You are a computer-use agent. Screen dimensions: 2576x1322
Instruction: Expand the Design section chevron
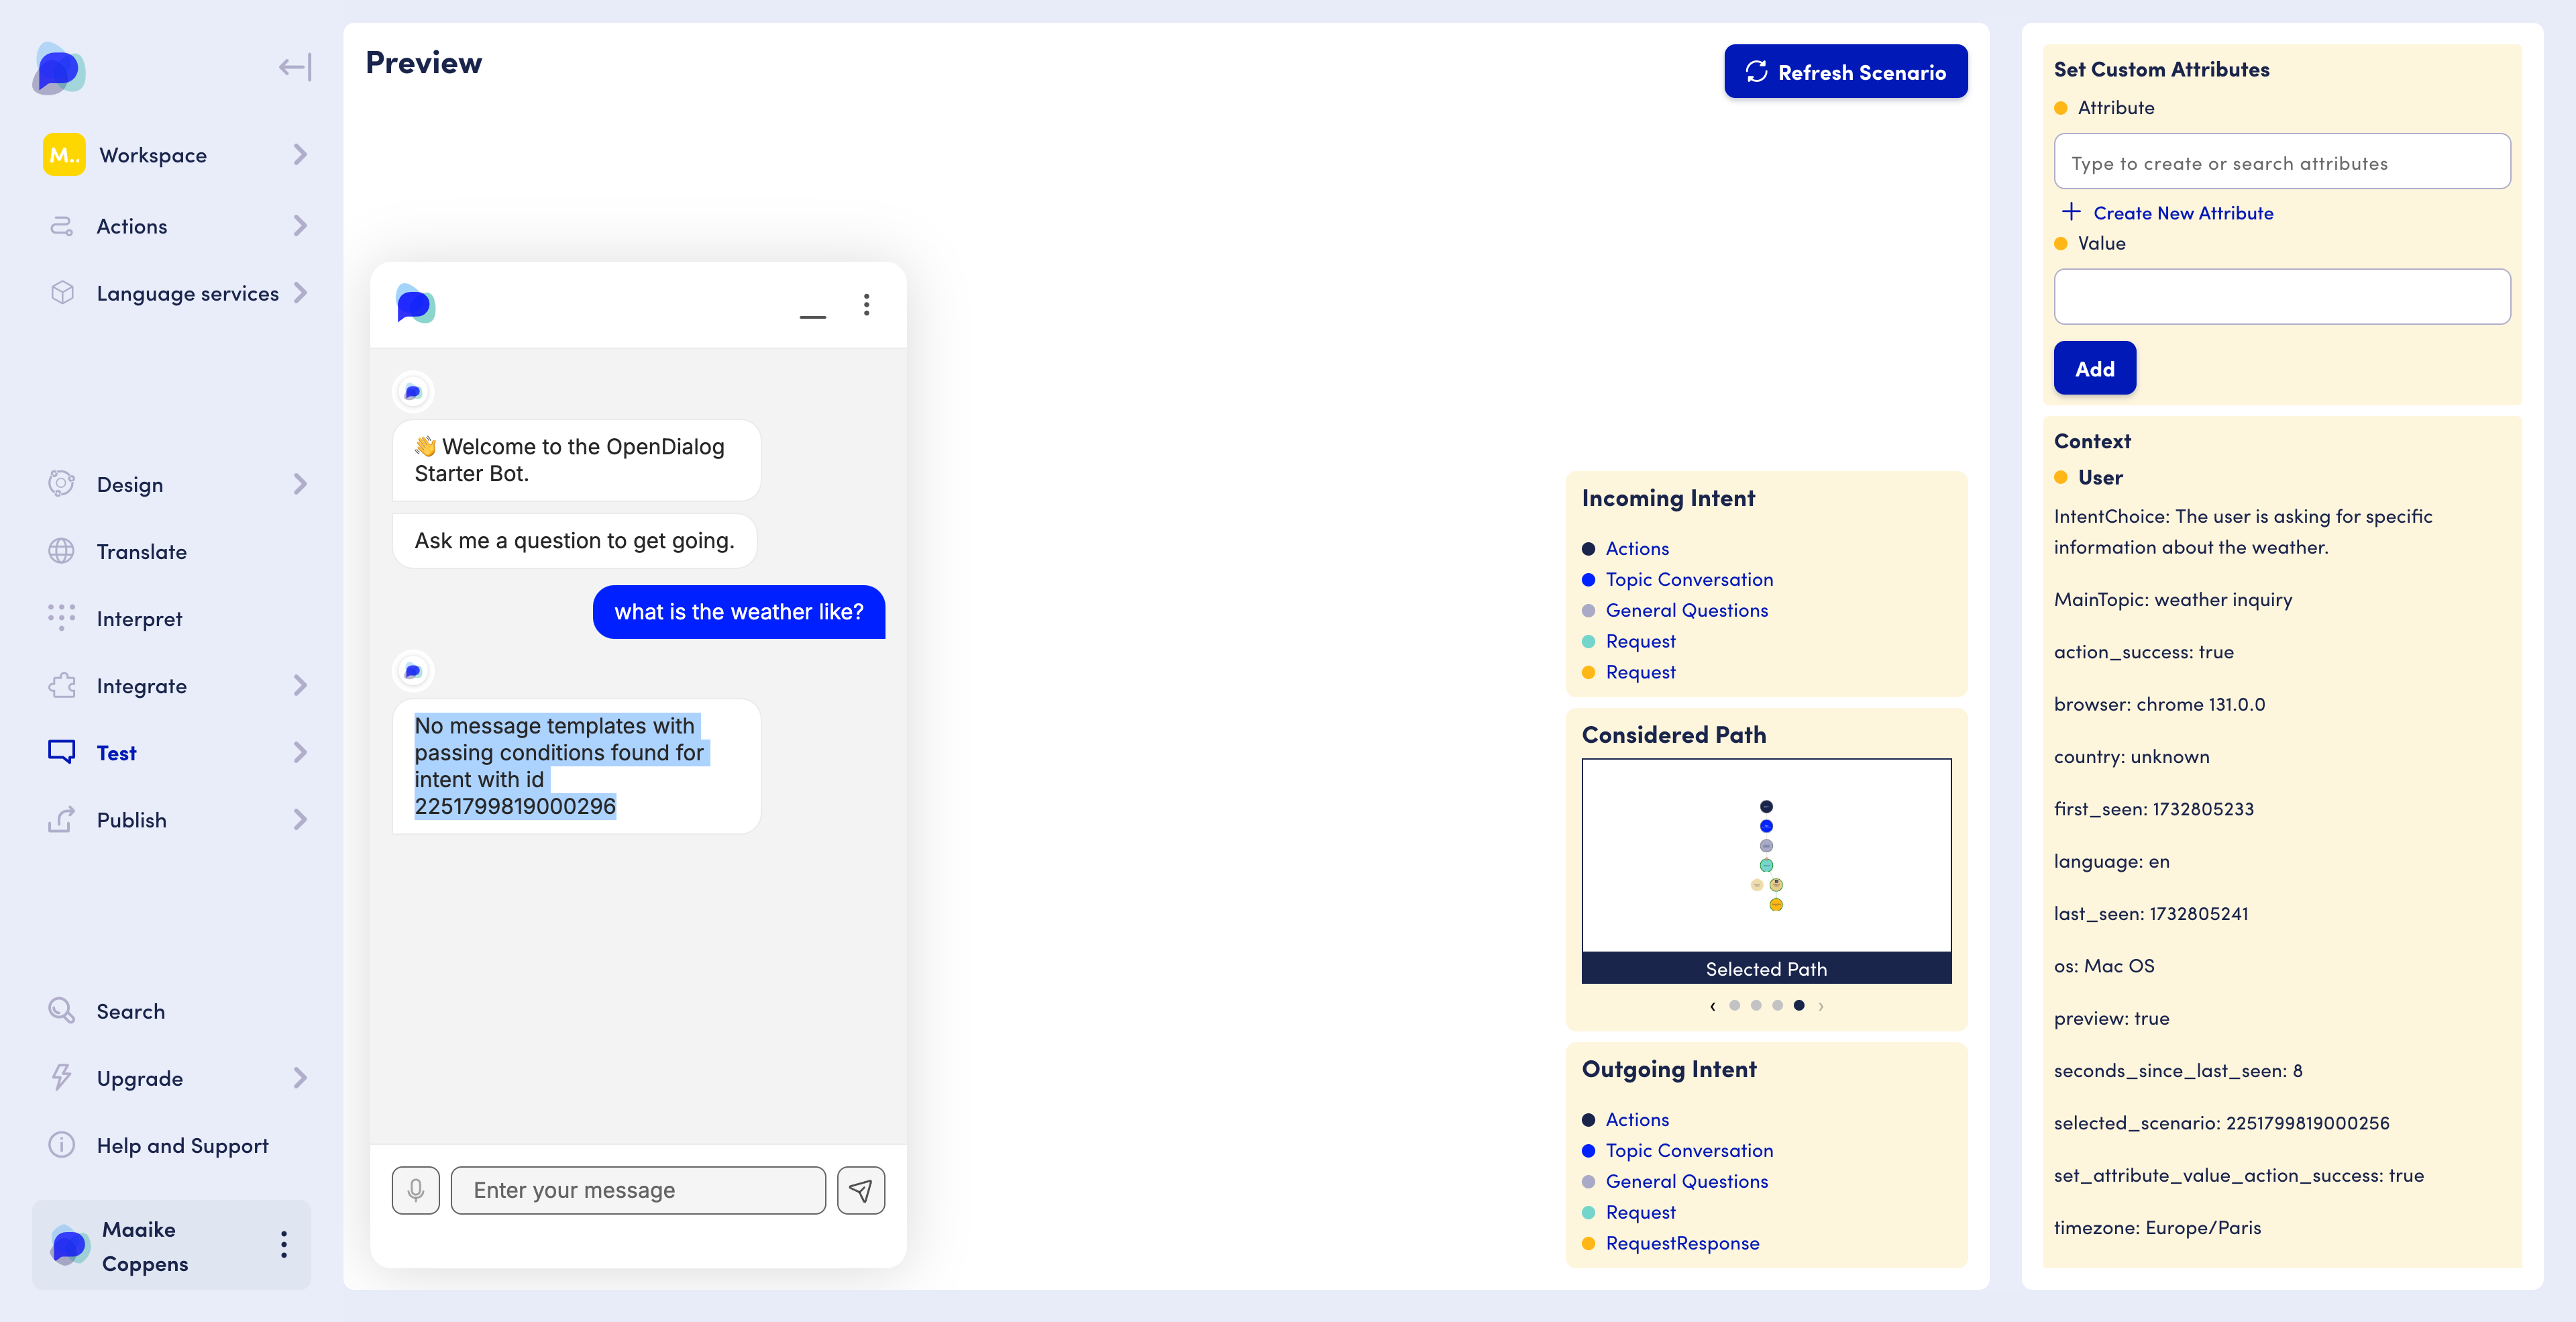[x=299, y=484]
